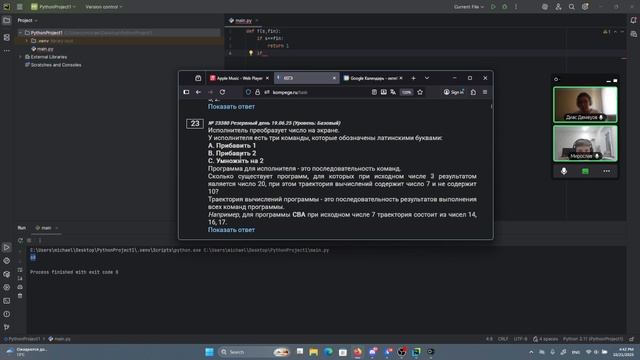Open Version Control Git tool window icon

(7, 327)
